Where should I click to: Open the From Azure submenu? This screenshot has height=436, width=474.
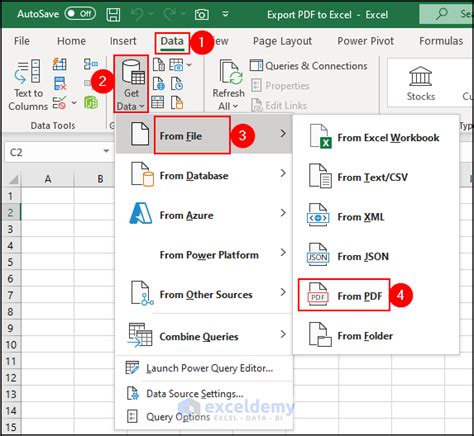click(204, 215)
